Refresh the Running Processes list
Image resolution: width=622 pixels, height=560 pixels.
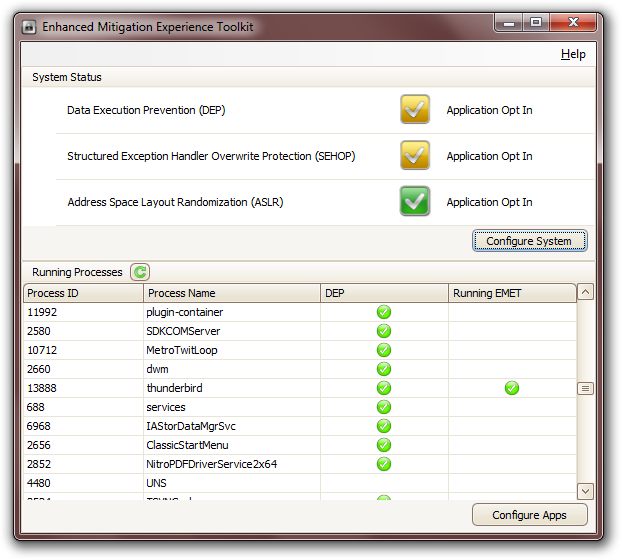tap(140, 272)
